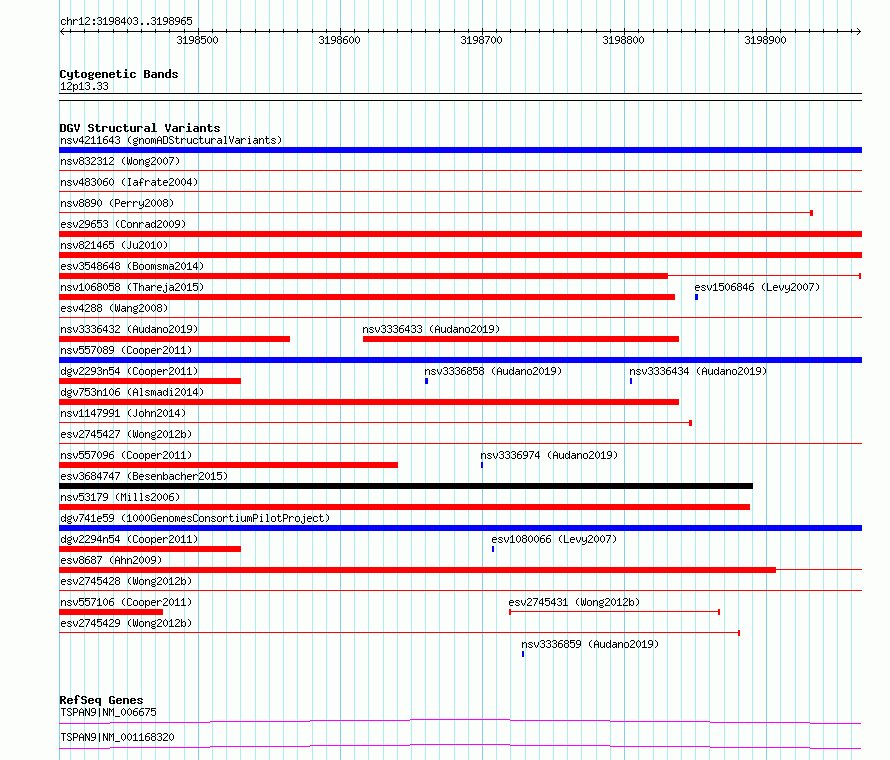Screen dimensions: 890x760
Task: Open variant esv2745429 (Wong2012b)
Action: coord(125,623)
